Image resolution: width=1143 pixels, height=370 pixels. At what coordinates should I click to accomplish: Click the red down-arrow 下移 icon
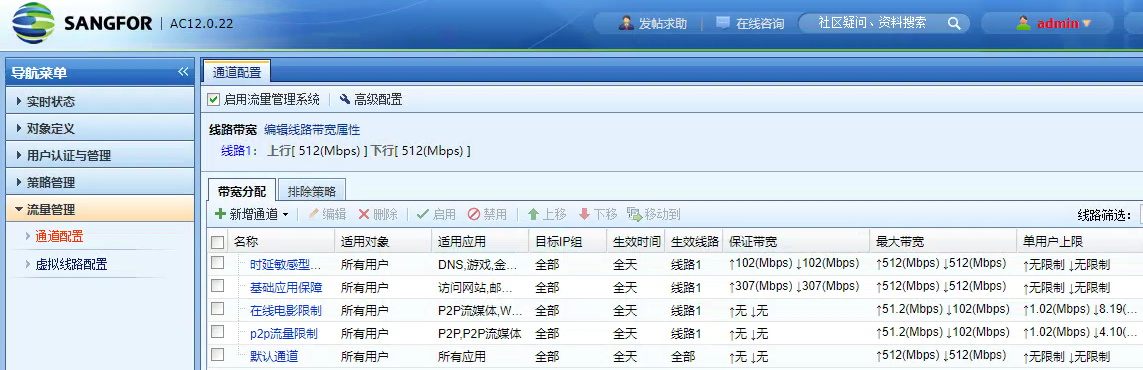click(x=584, y=214)
